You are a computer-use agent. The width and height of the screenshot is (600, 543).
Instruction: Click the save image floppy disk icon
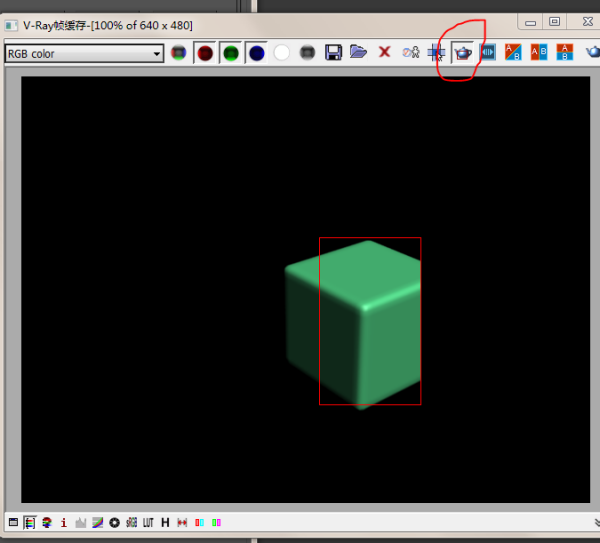pyautogui.click(x=334, y=52)
